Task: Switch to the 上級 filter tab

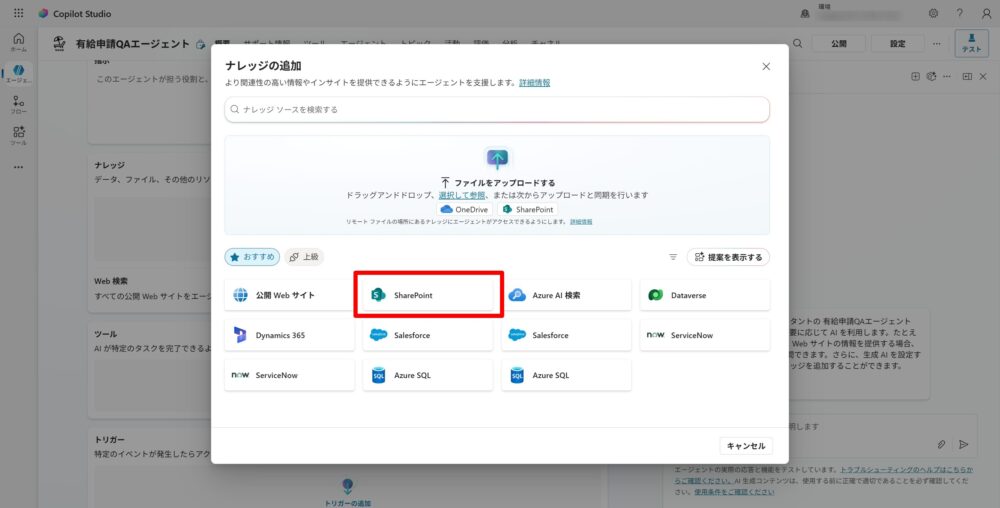Action: (304, 257)
